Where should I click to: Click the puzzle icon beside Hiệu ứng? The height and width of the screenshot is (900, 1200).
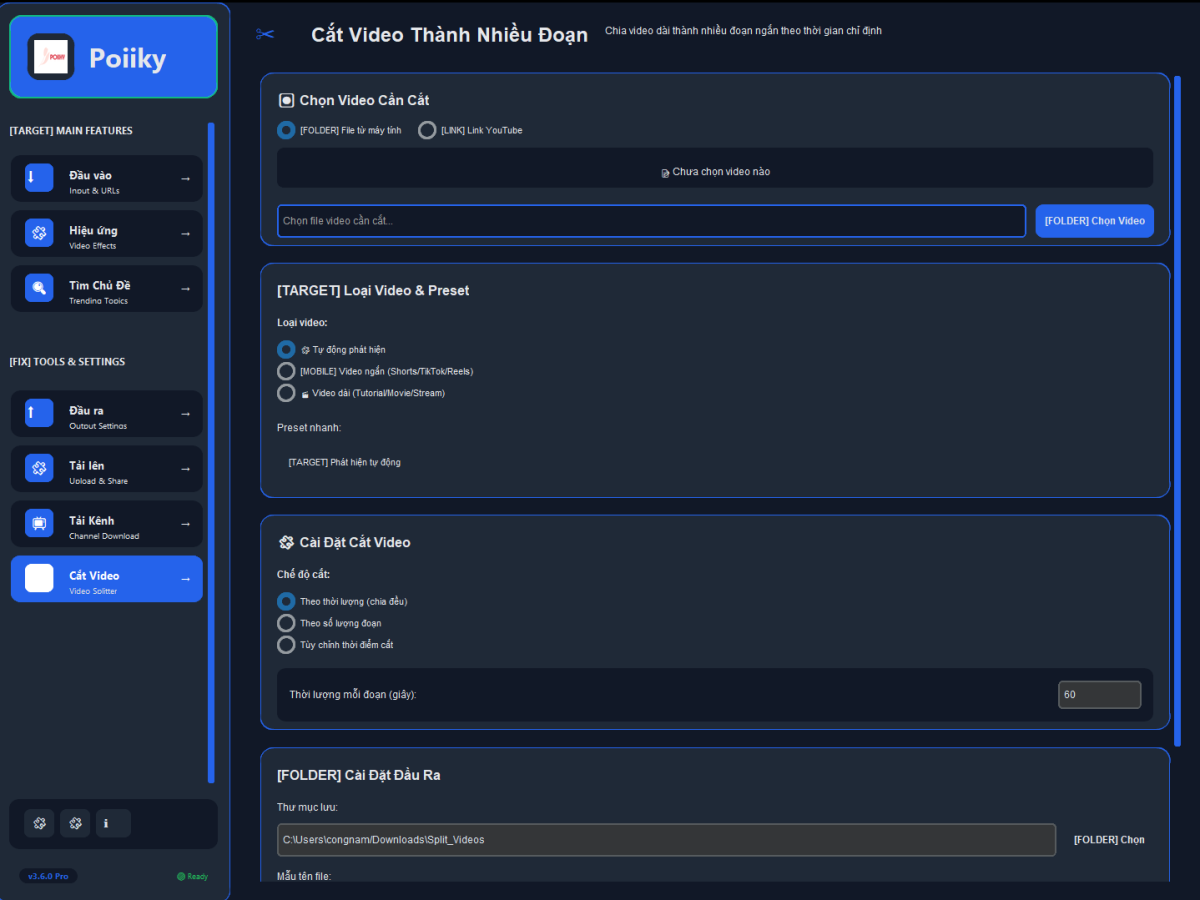pyautogui.click(x=39, y=233)
